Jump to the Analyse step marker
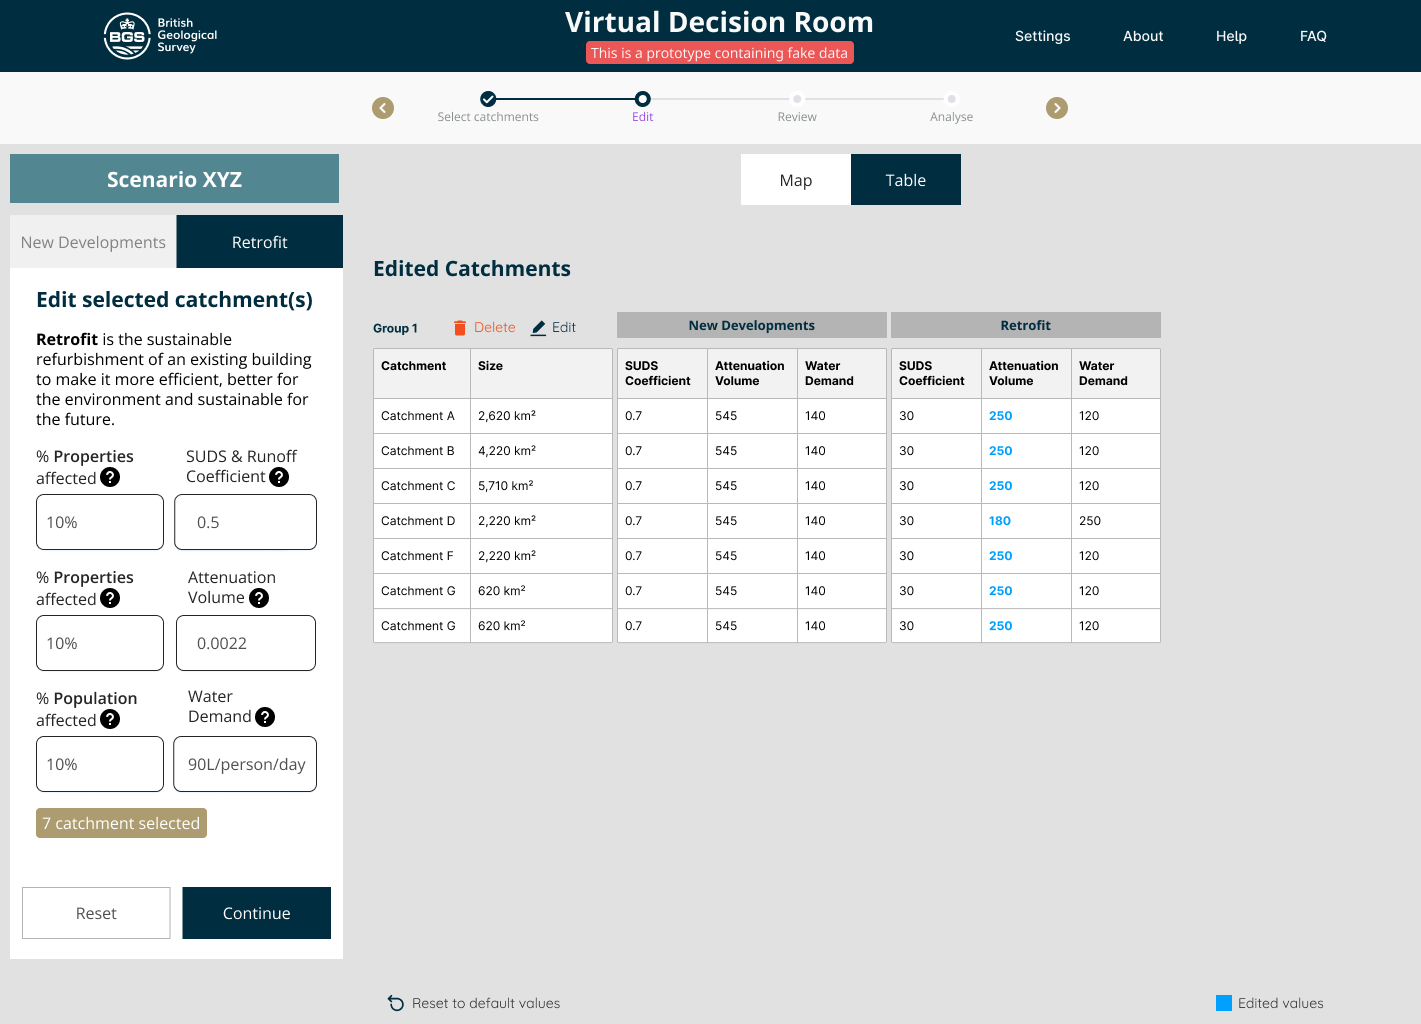Image resolution: width=1421 pixels, height=1024 pixels. [x=952, y=99]
